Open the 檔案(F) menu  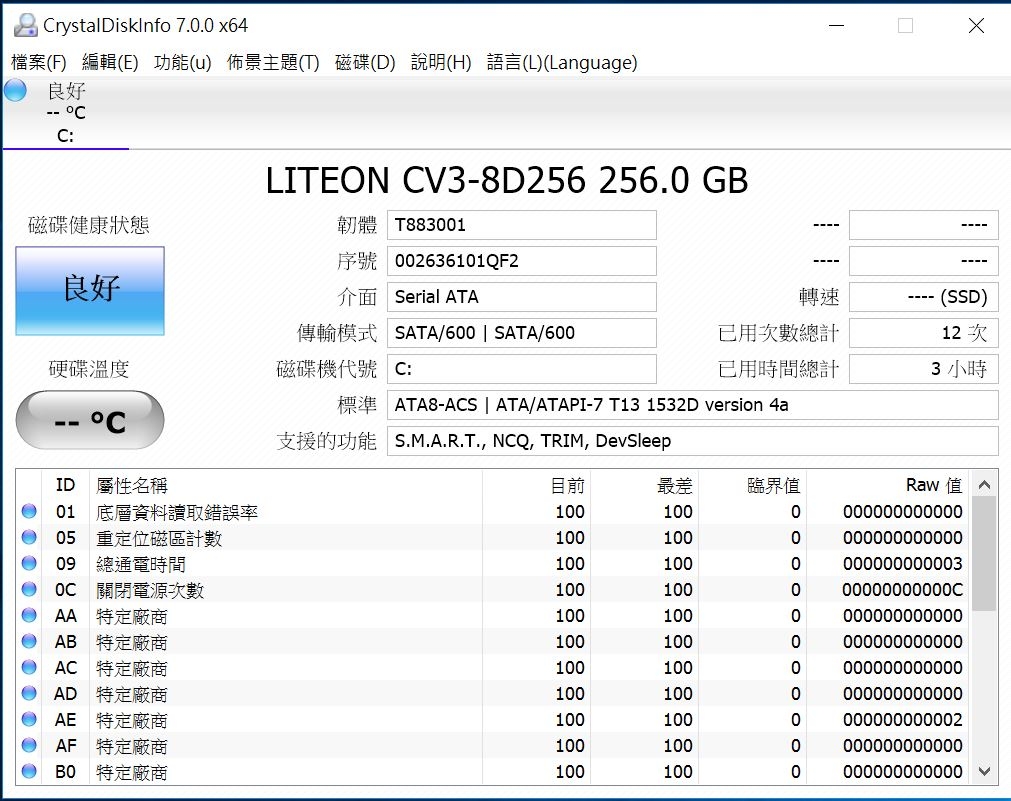coord(39,63)
